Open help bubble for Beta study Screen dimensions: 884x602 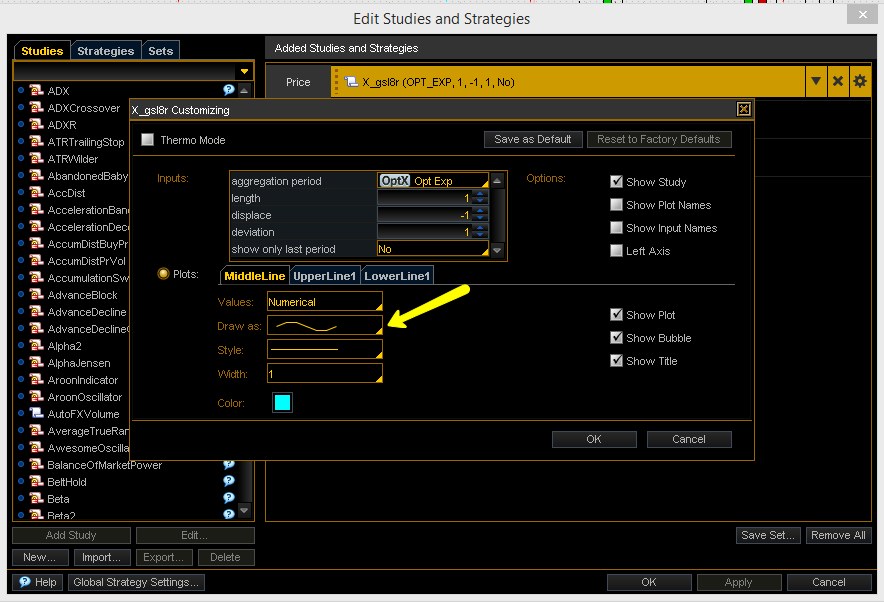pyautogui.click(x=228, y=498)
